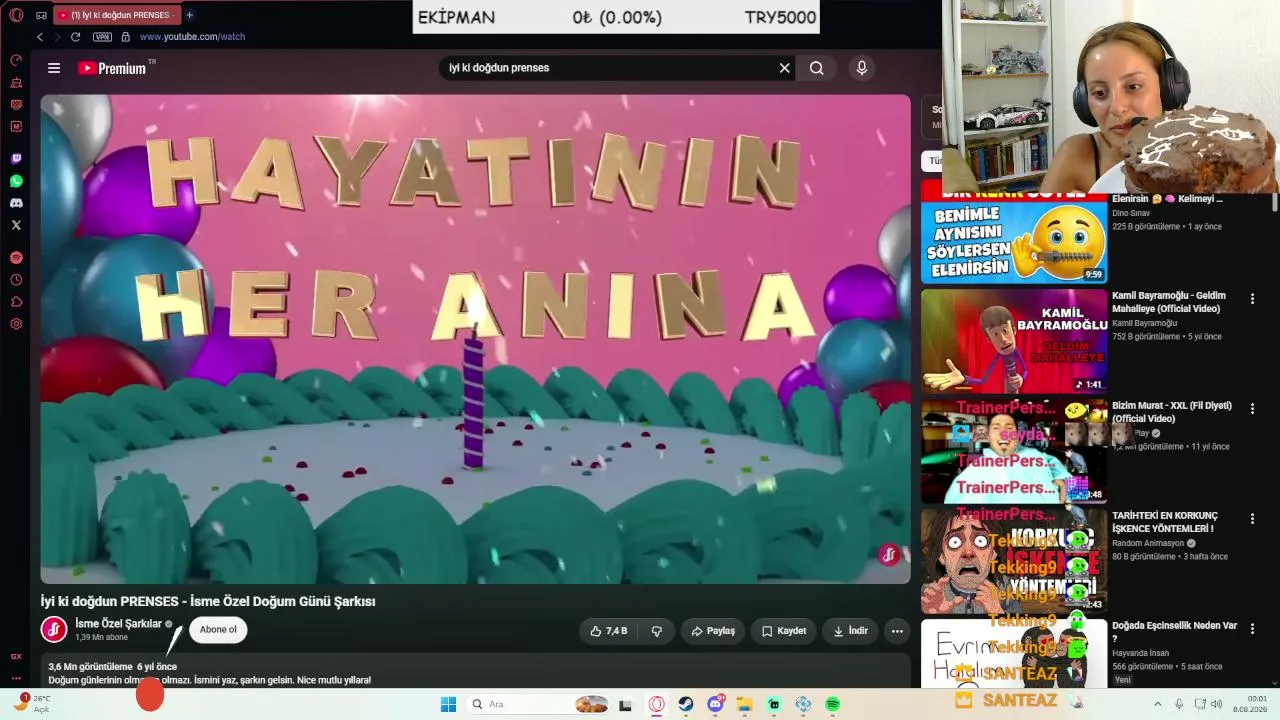Open 'Doğada Eşcinsellik Neden Var' video title
1280x720 pixels.
click(1175, 632)
